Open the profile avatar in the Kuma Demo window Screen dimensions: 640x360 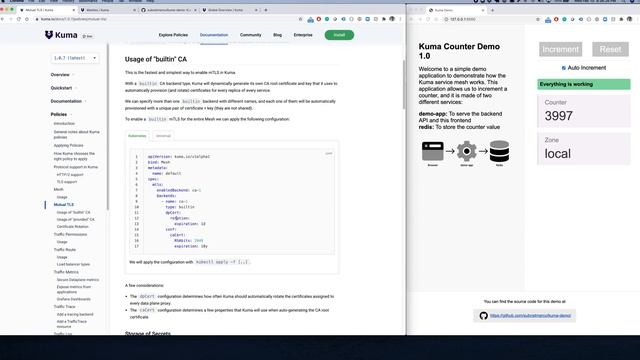coord(629,19)
